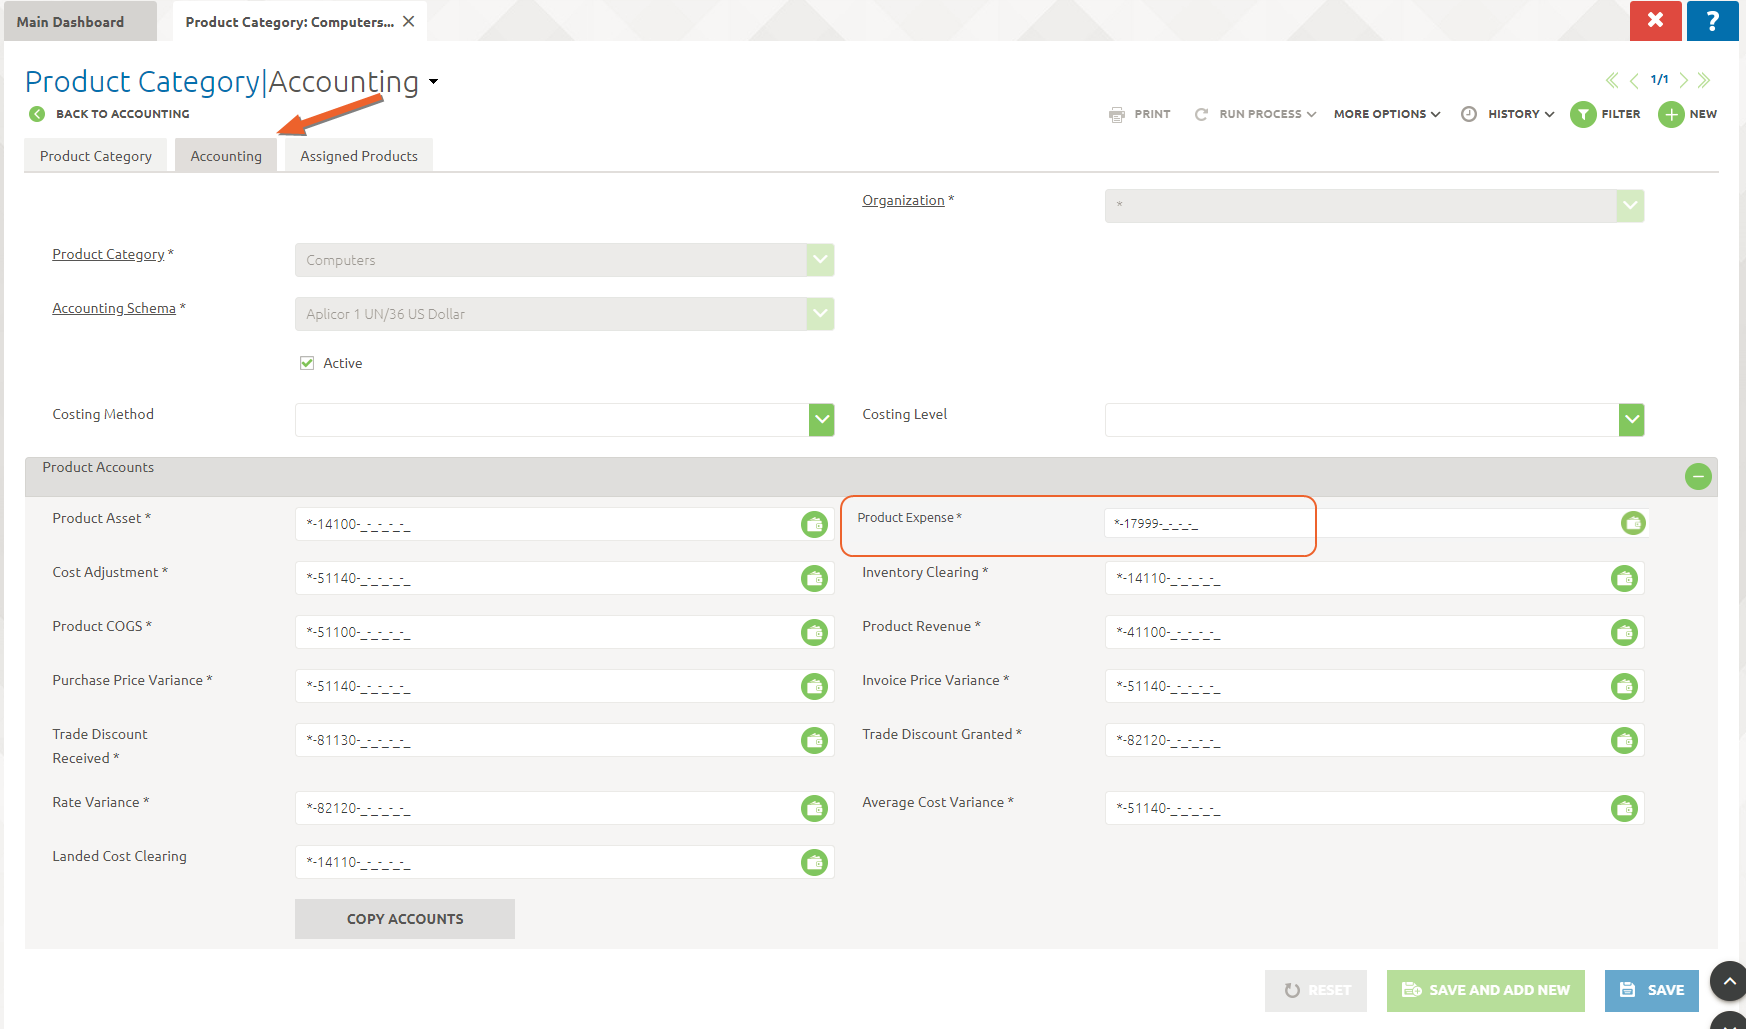Click the green Filter funnel icon

click(1583, 115)
